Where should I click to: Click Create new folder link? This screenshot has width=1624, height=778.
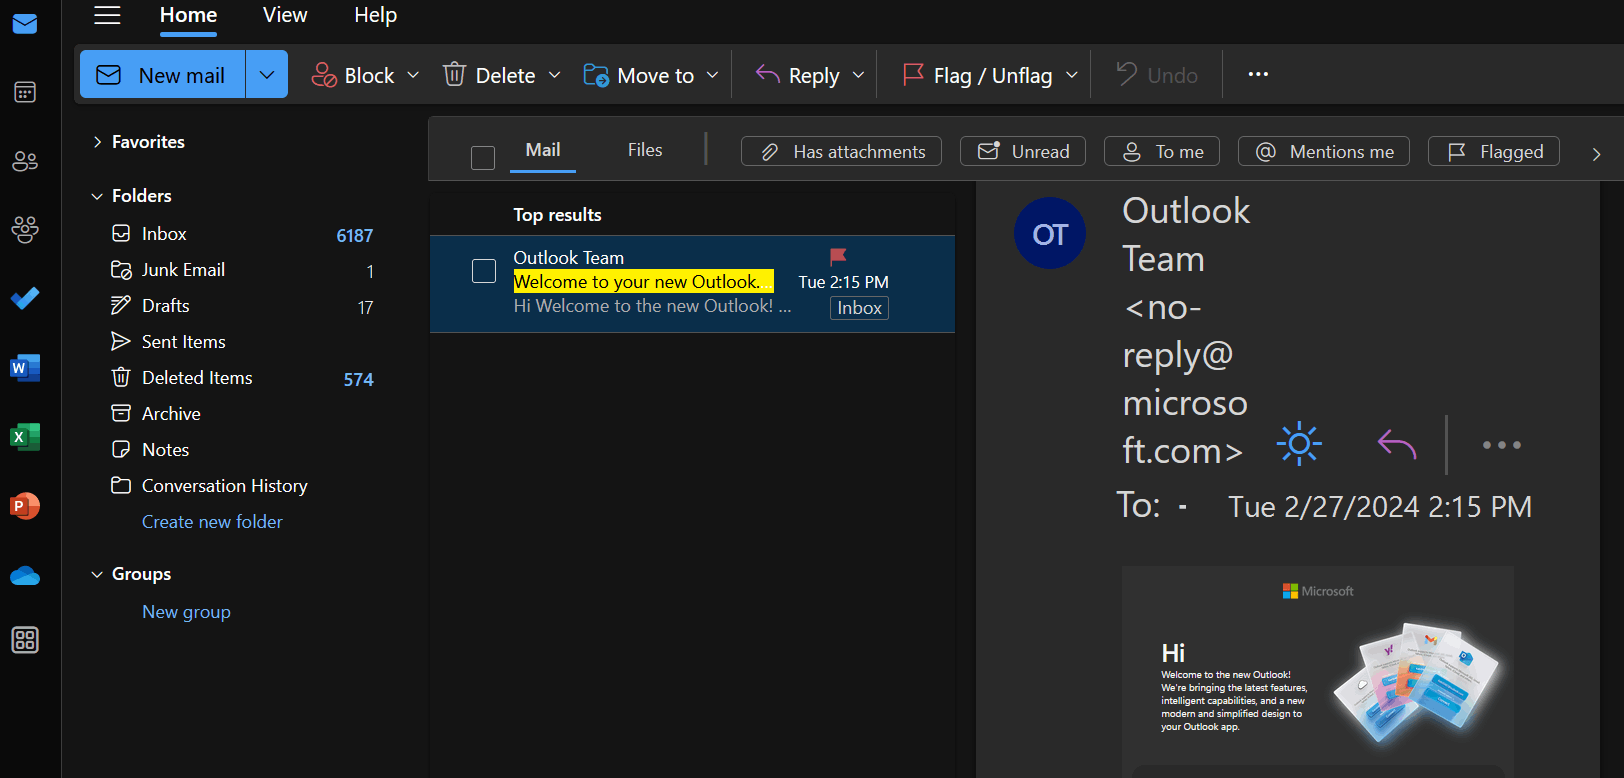point(212,522)
